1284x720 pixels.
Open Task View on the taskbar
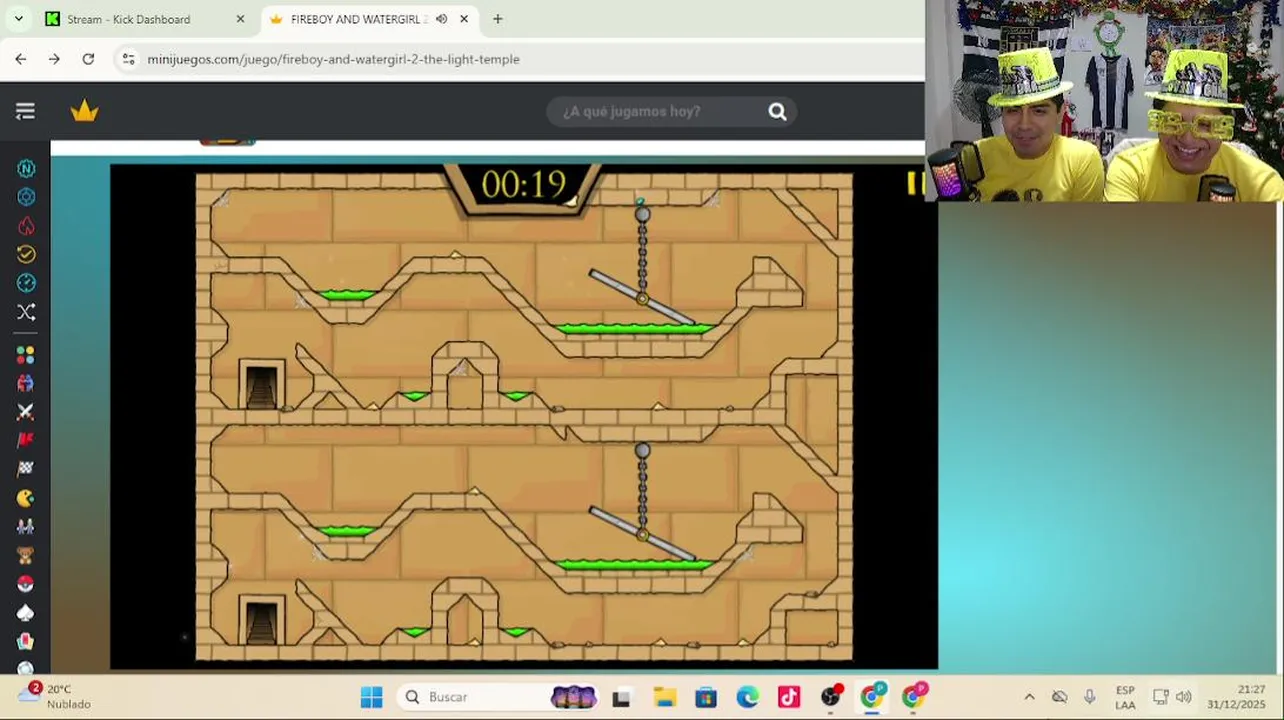click(x=621, y=698)
